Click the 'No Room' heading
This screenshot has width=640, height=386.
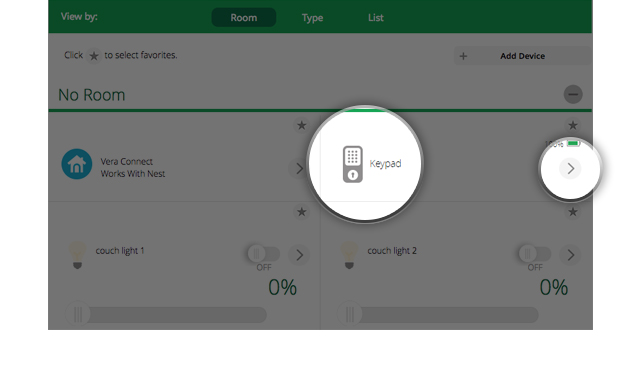pos(92,95)
